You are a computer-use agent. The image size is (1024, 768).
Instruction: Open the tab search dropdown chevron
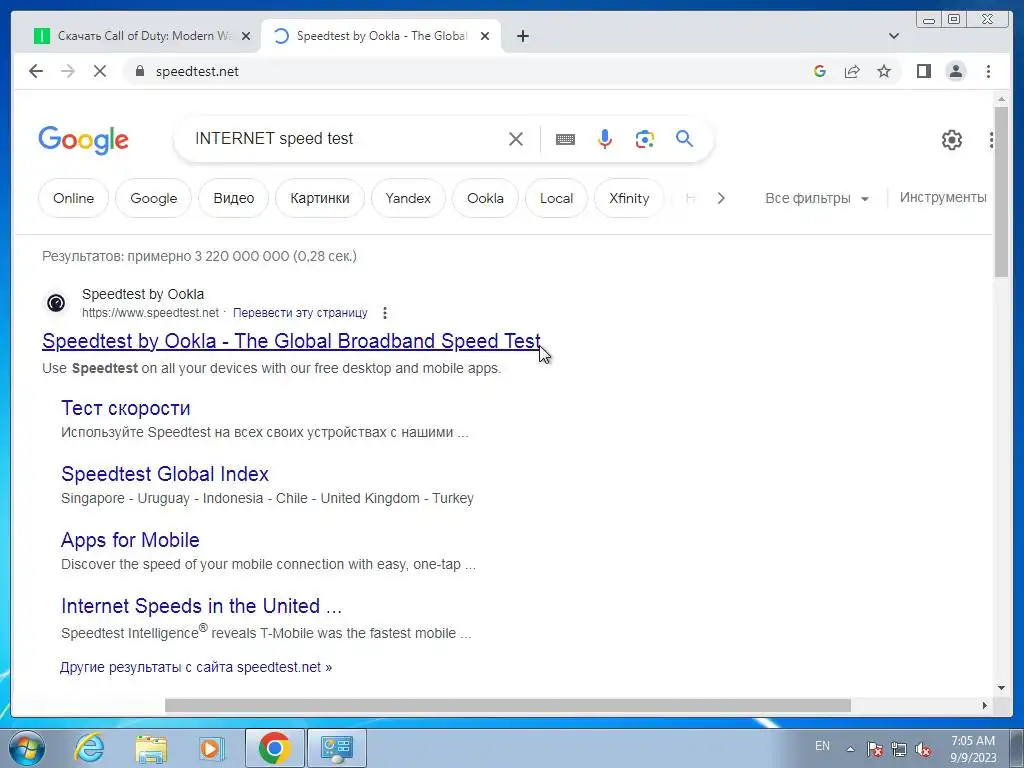click(x=893, y=36)
